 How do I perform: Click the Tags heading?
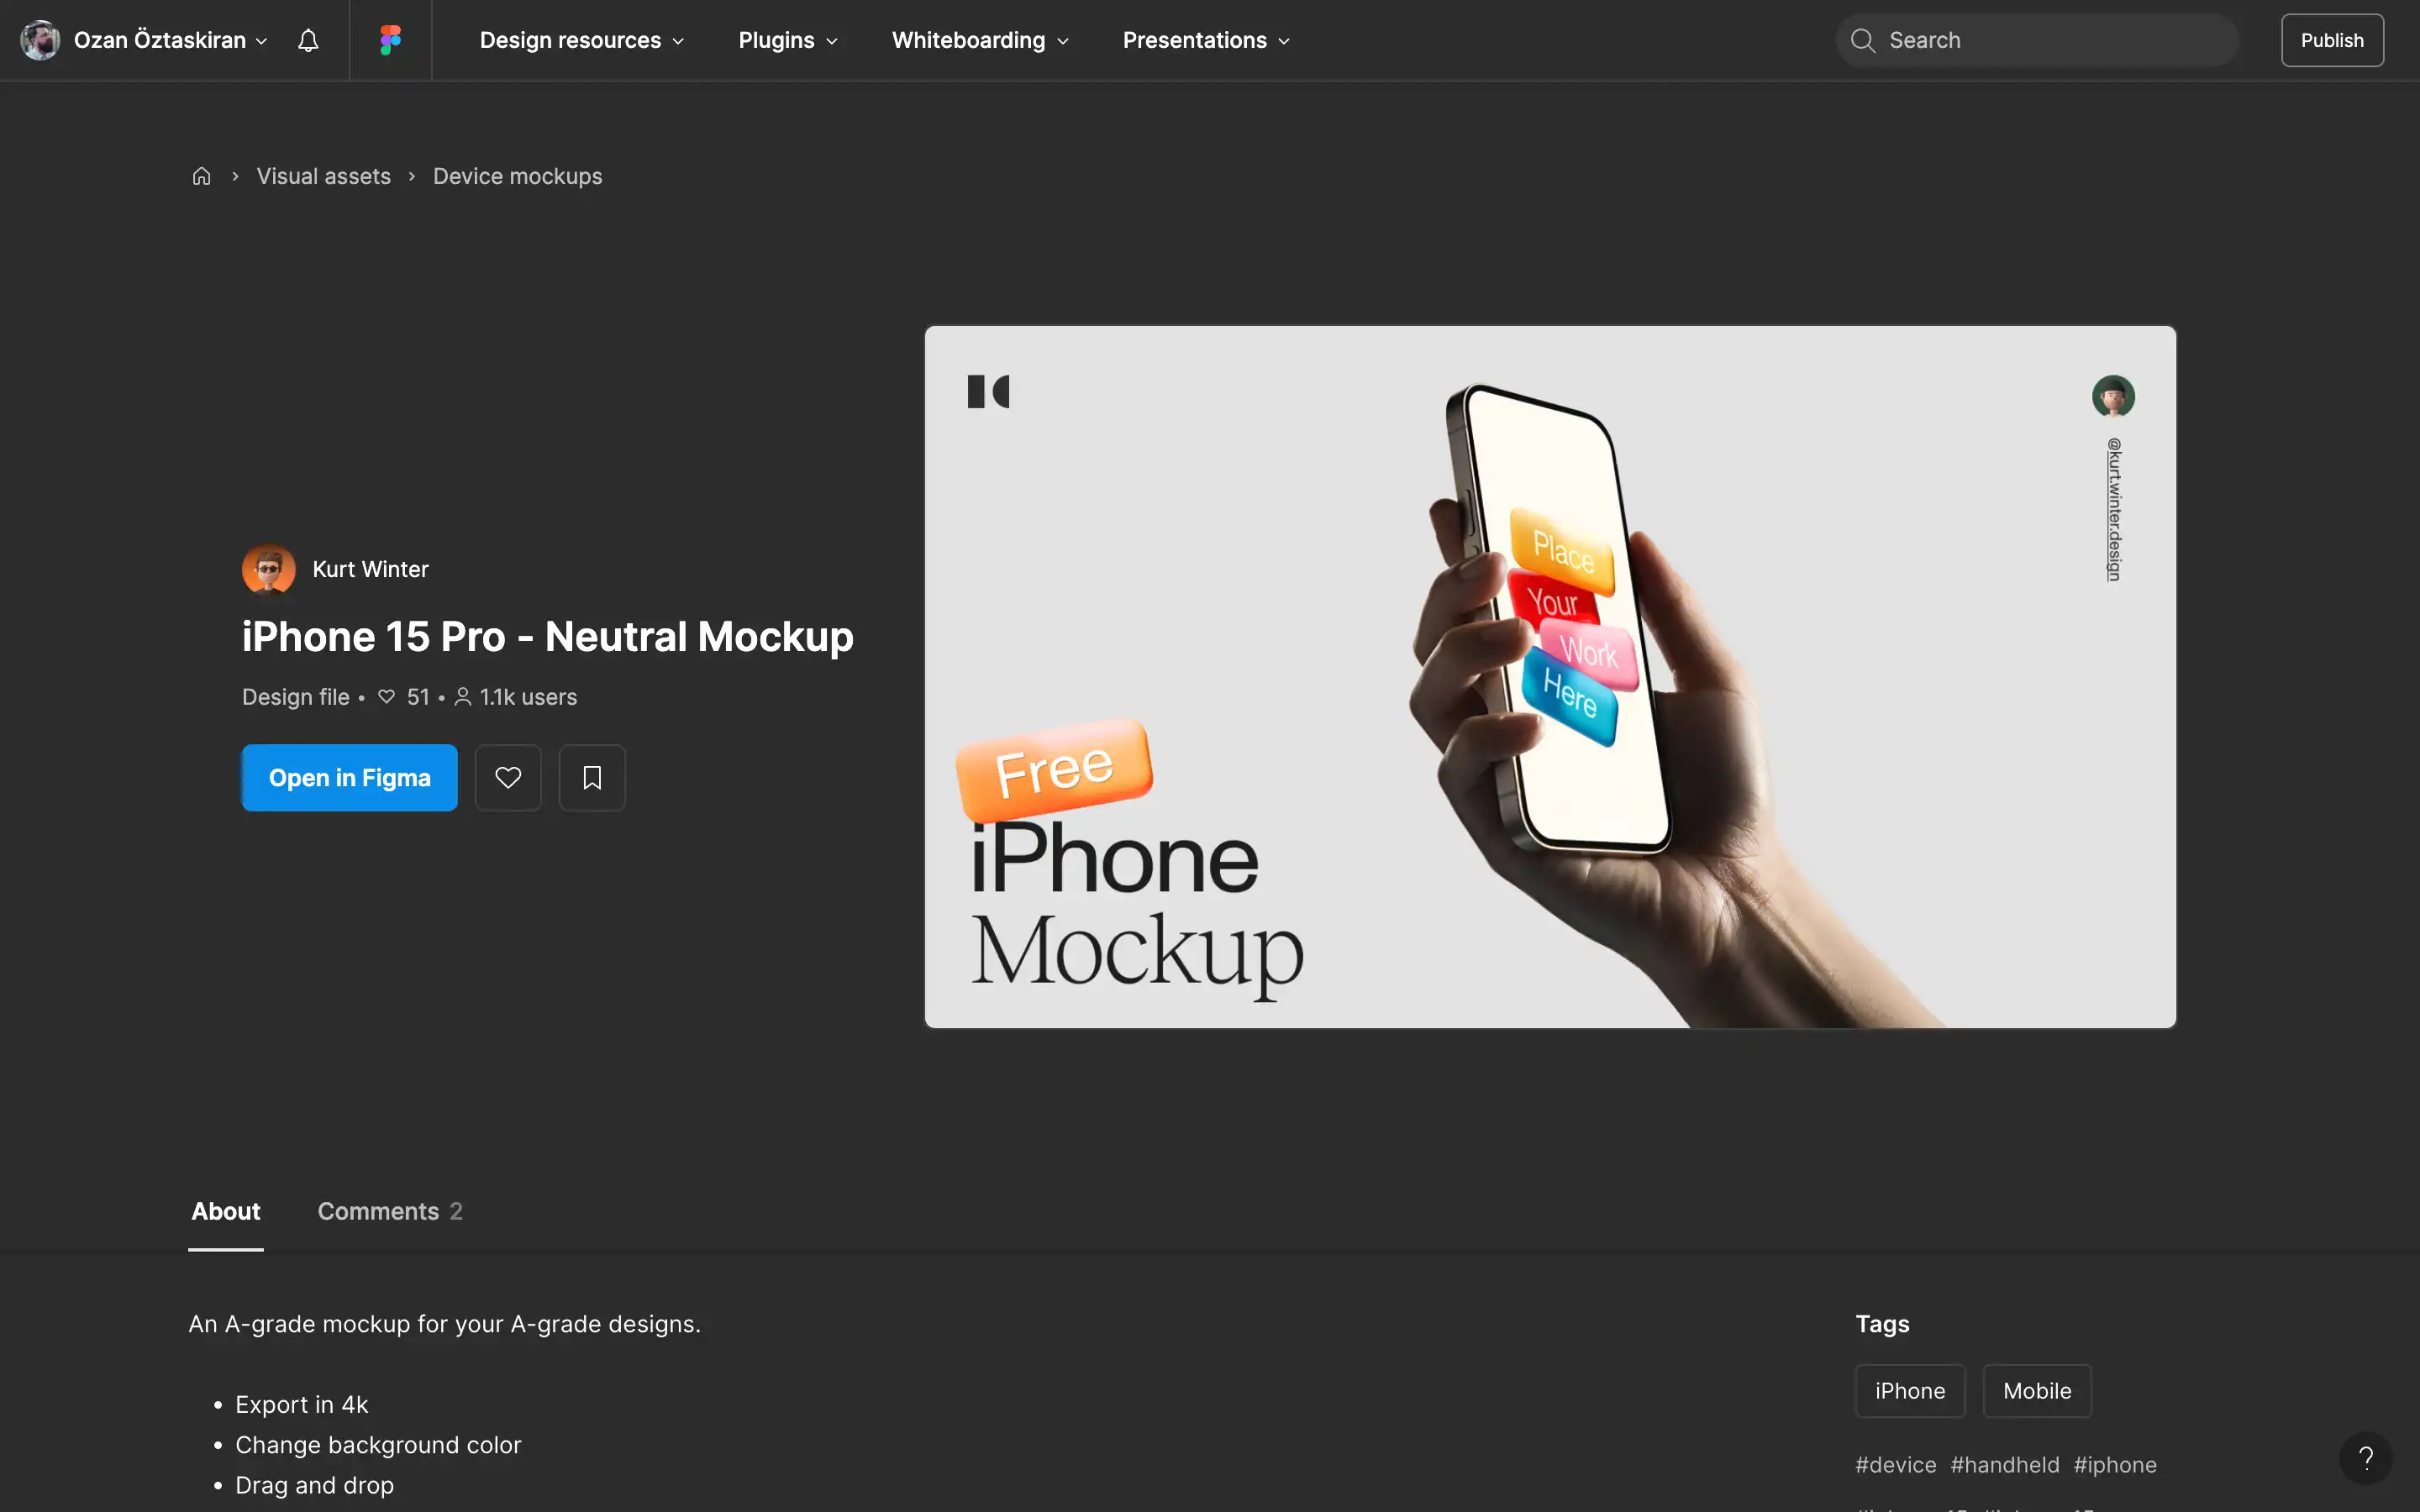(1882, 1323)
